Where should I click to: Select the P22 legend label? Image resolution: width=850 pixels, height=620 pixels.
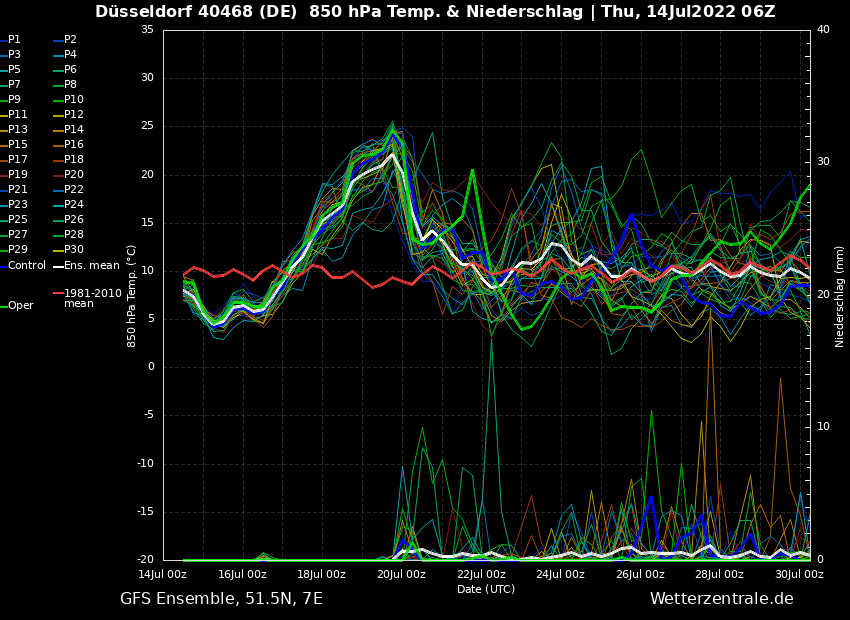[73, 190]
